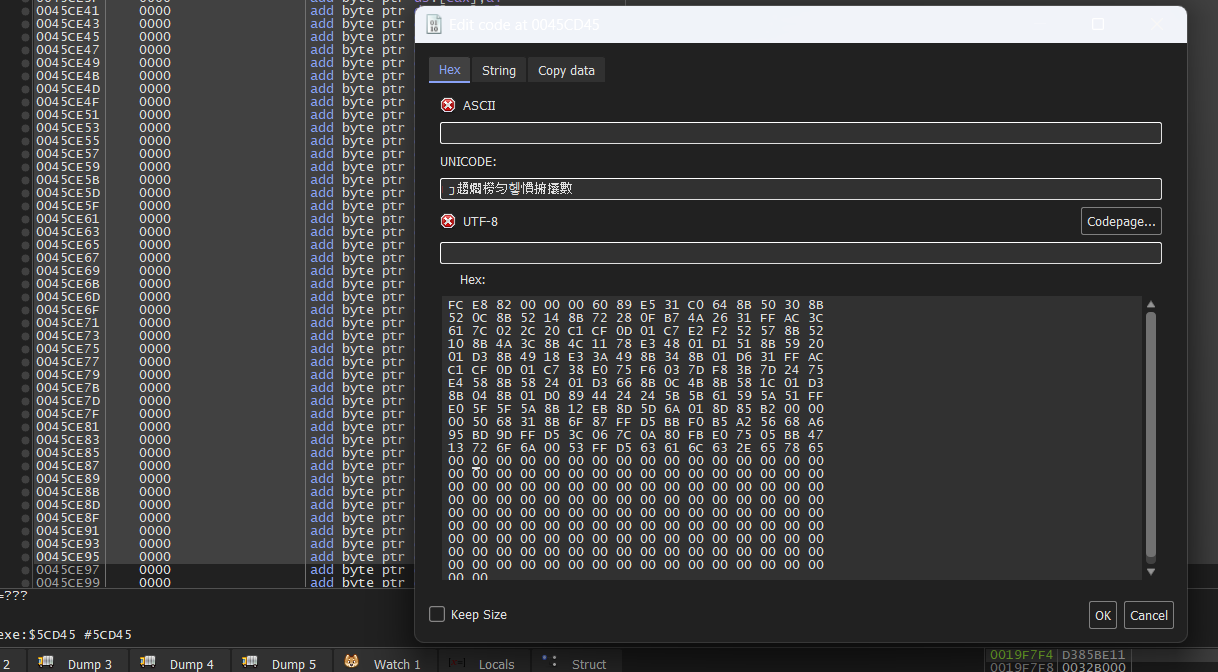The height and width of the screenshot is (672, 1218).
Task: Open the Watch 1 tab
Action: click(x=384, y=663)
